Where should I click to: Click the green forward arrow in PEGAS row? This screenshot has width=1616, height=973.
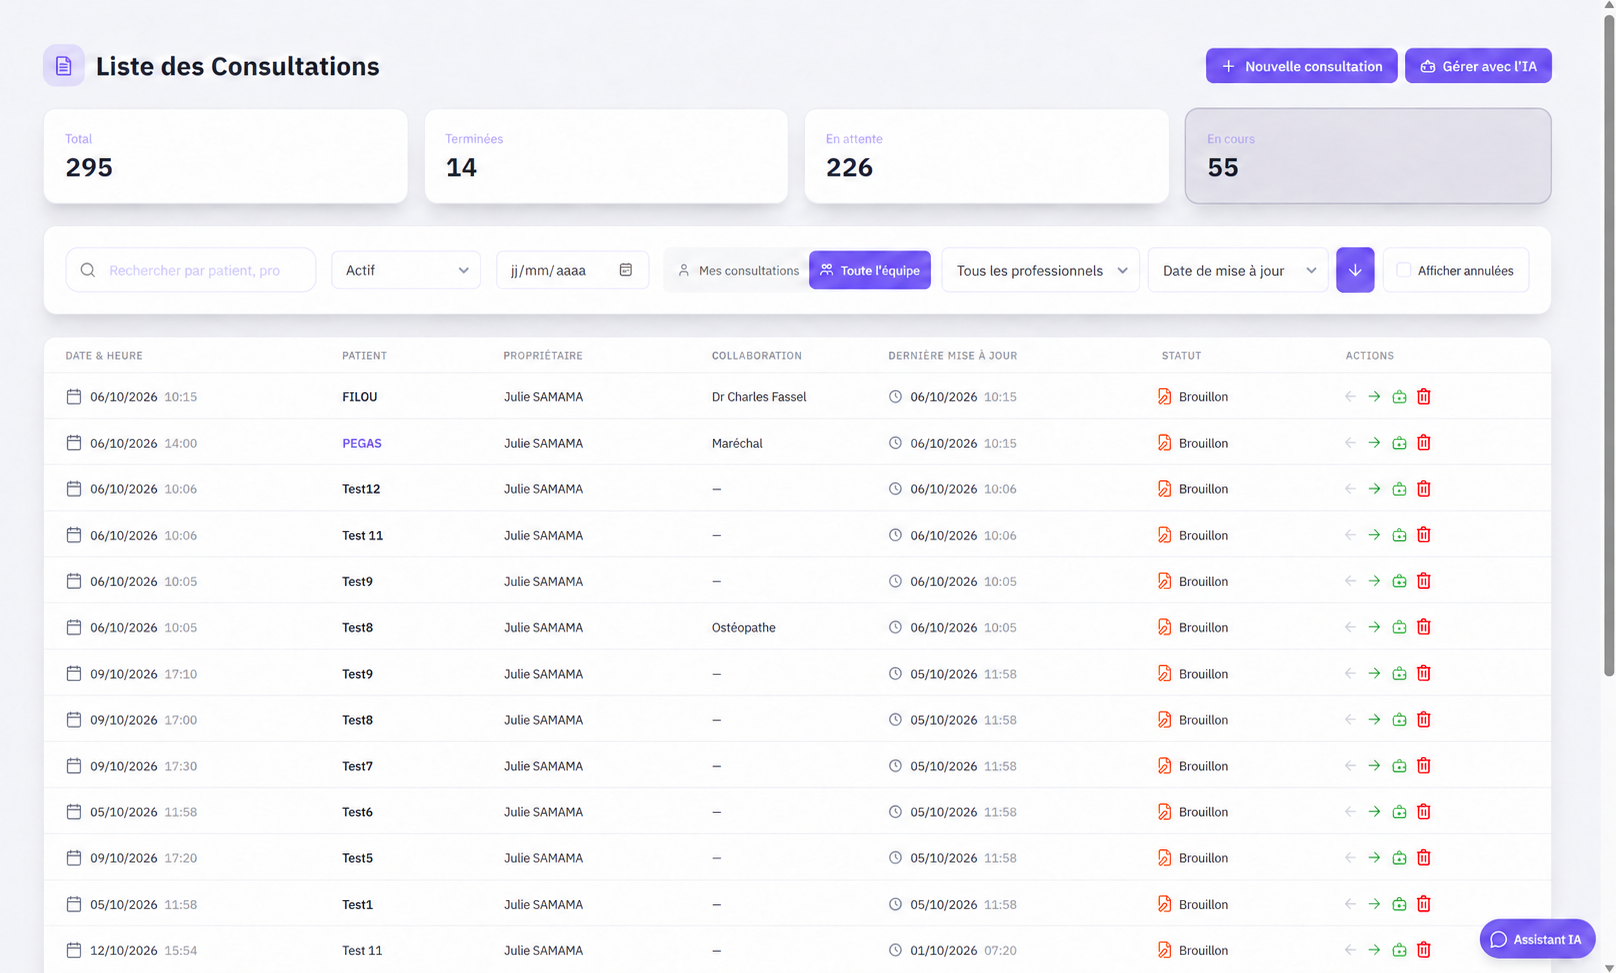tap(1374, 443)
